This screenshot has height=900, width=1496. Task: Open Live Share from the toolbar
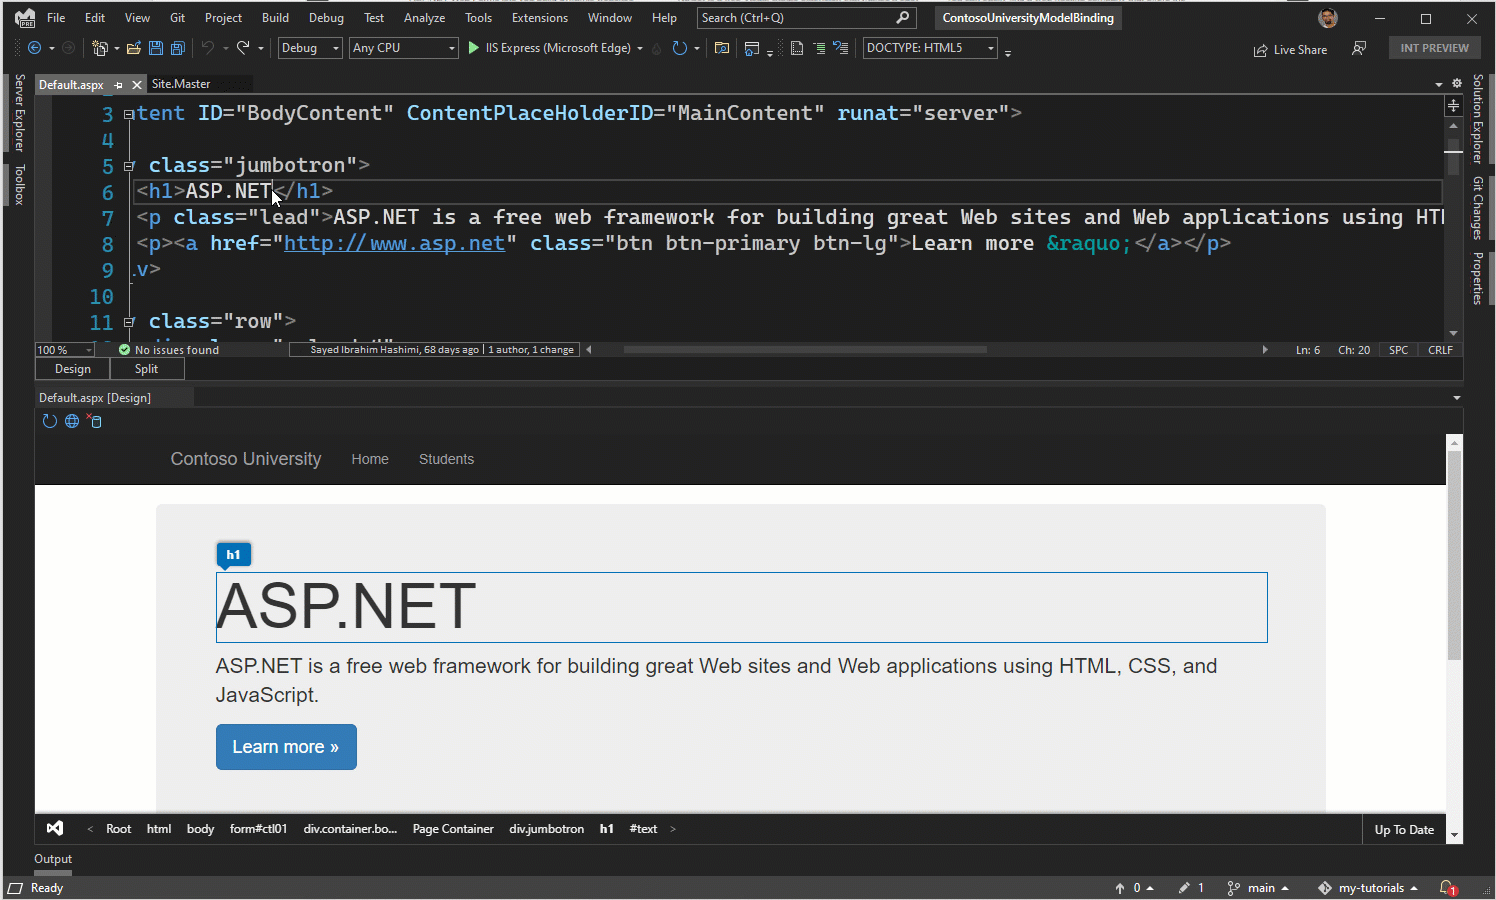click(1290, 49)
